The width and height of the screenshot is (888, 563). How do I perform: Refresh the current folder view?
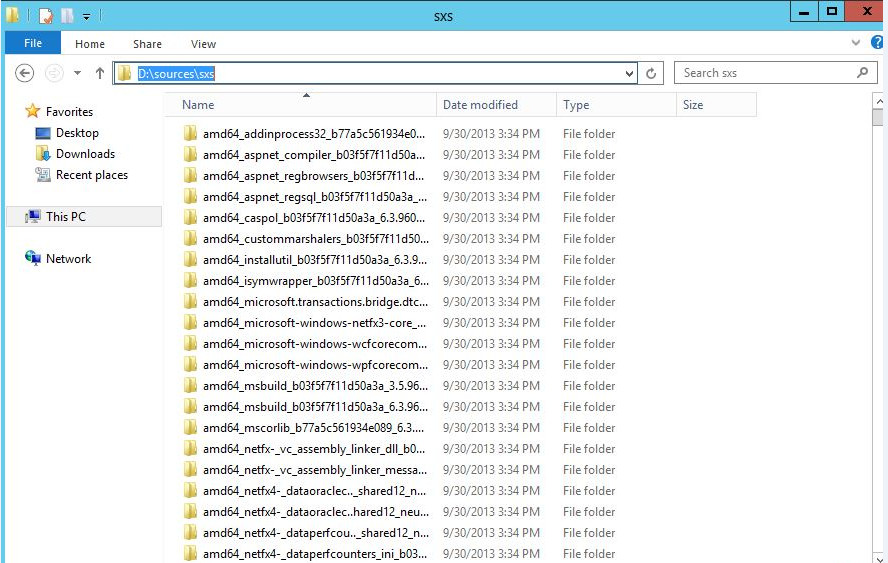tap(651, 73)
